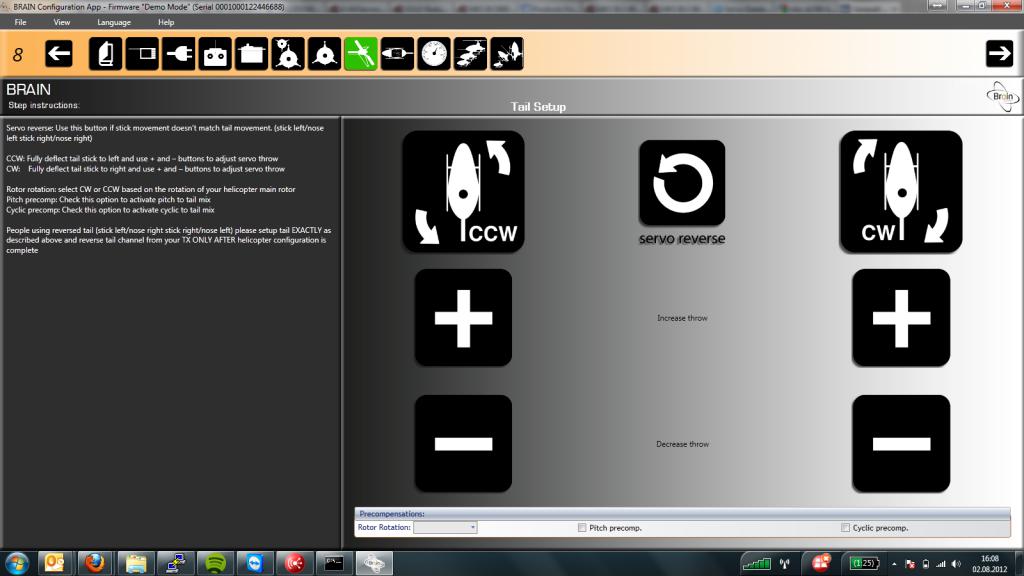This screenshot has height=576, width=1024.
Task: Open the File menu
Action: coord(20,22)
